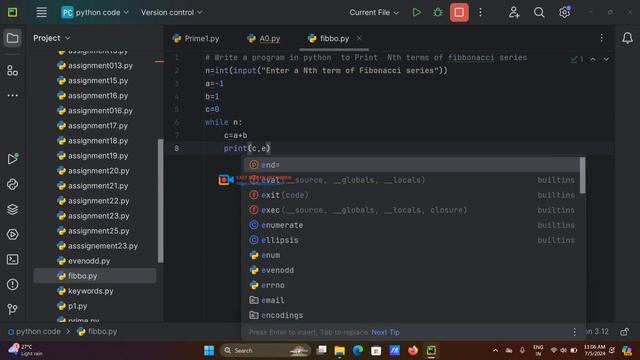Screen dimensions: 640x360
Task: Click the project tree vertical scrollbar
Action: 160,201
